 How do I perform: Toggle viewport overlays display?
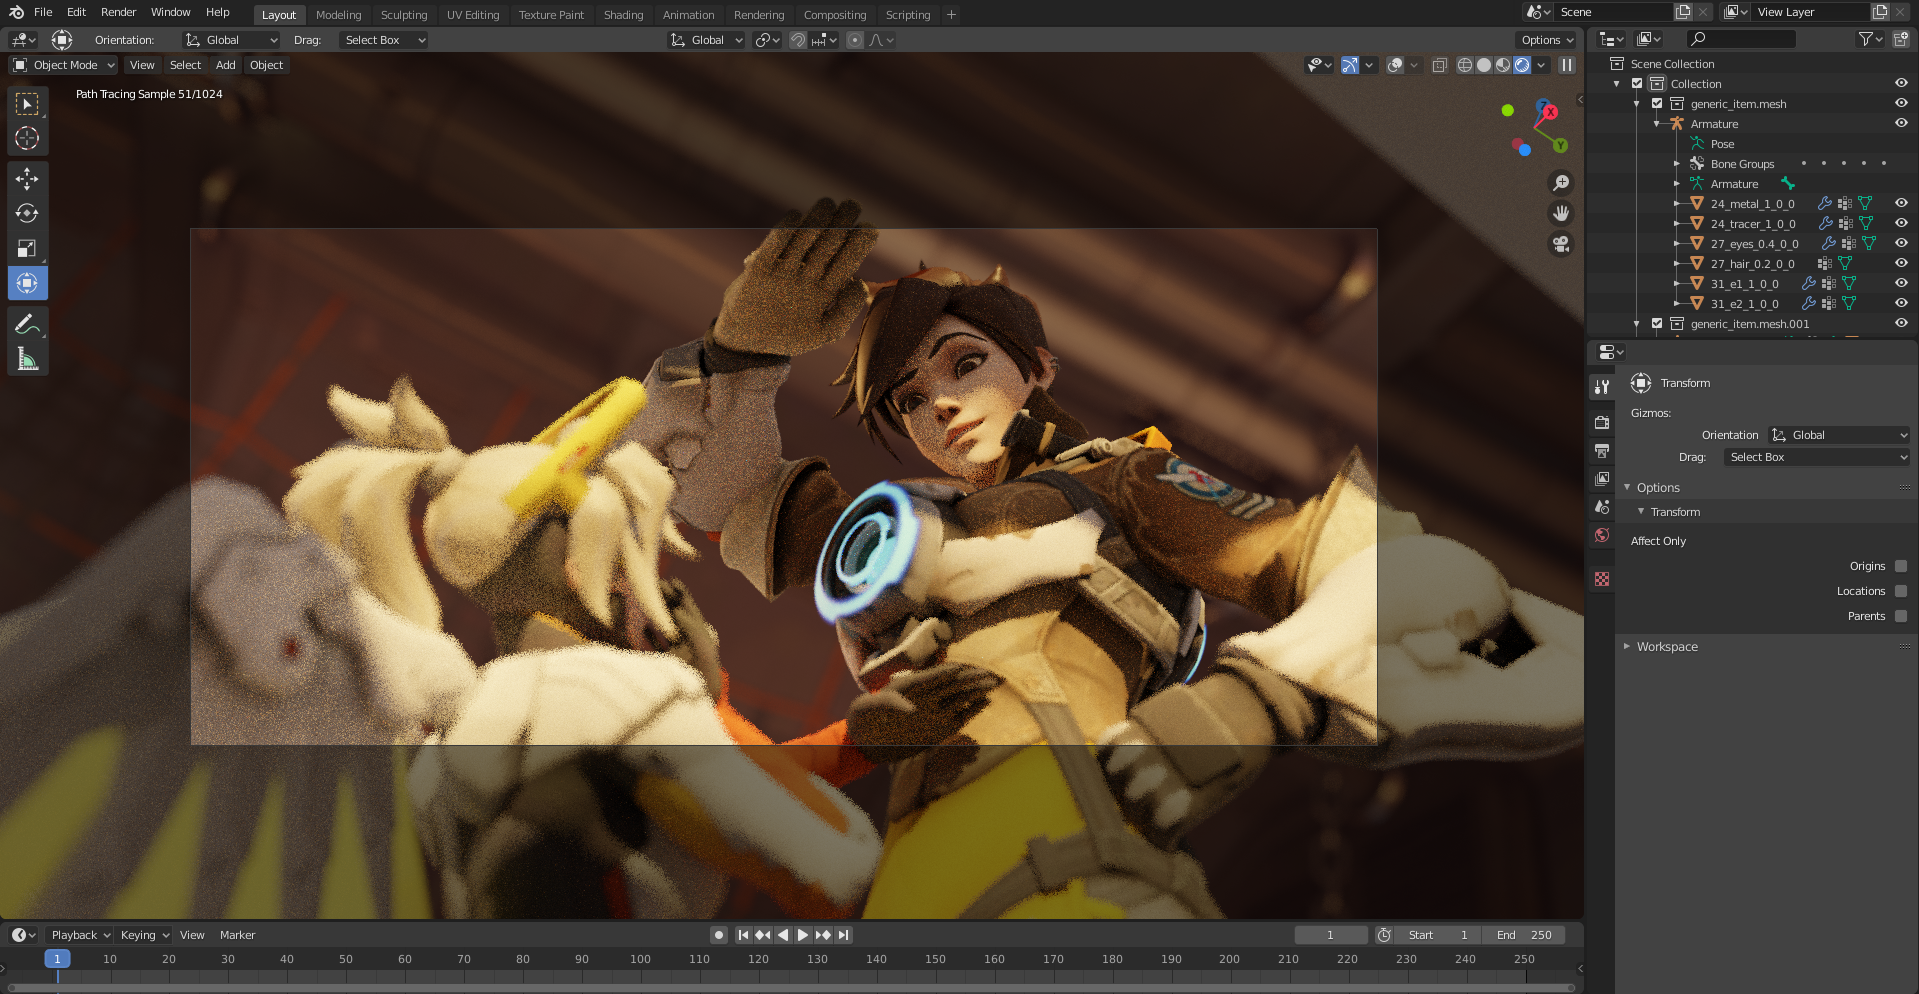tap(1395, 65)
